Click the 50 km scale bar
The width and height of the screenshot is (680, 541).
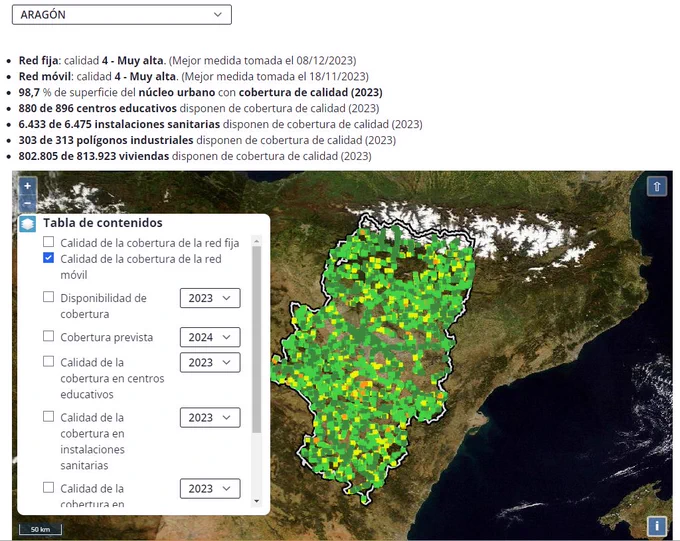point(40,529)
